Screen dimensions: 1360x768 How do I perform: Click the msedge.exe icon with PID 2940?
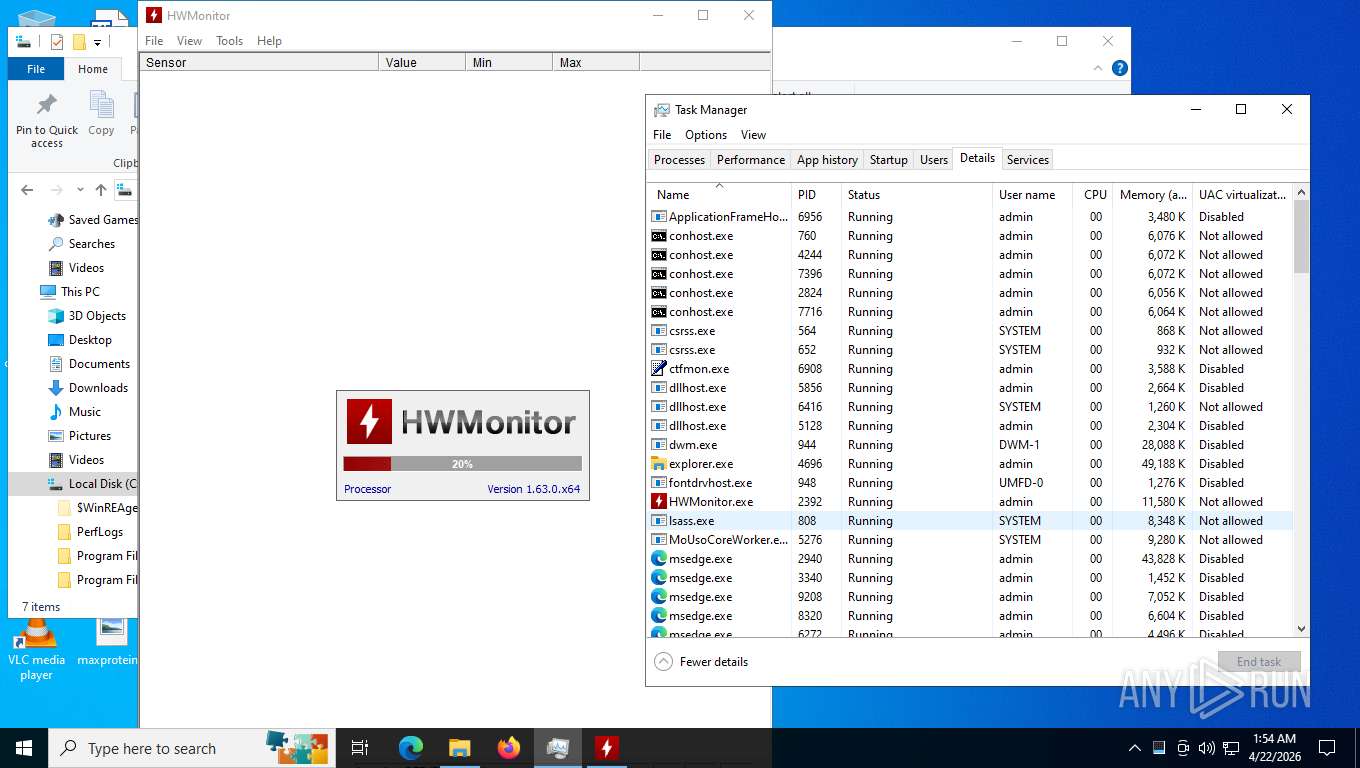659,559
